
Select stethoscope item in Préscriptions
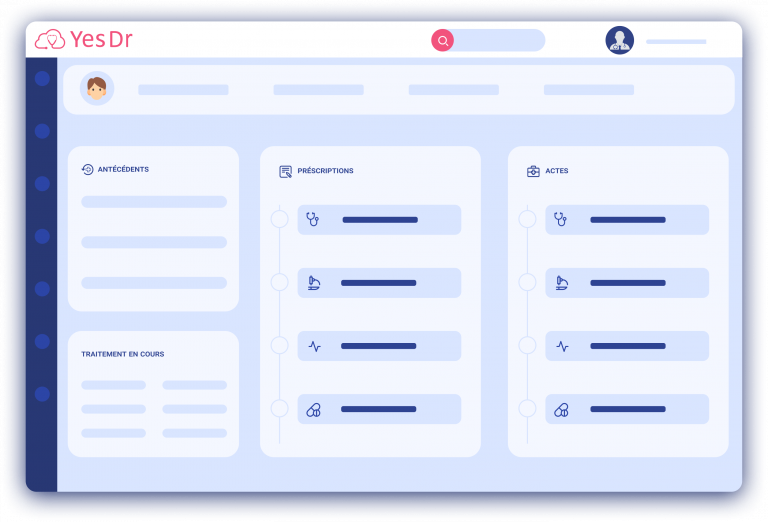pyautogui.click(x=379, y=220)
